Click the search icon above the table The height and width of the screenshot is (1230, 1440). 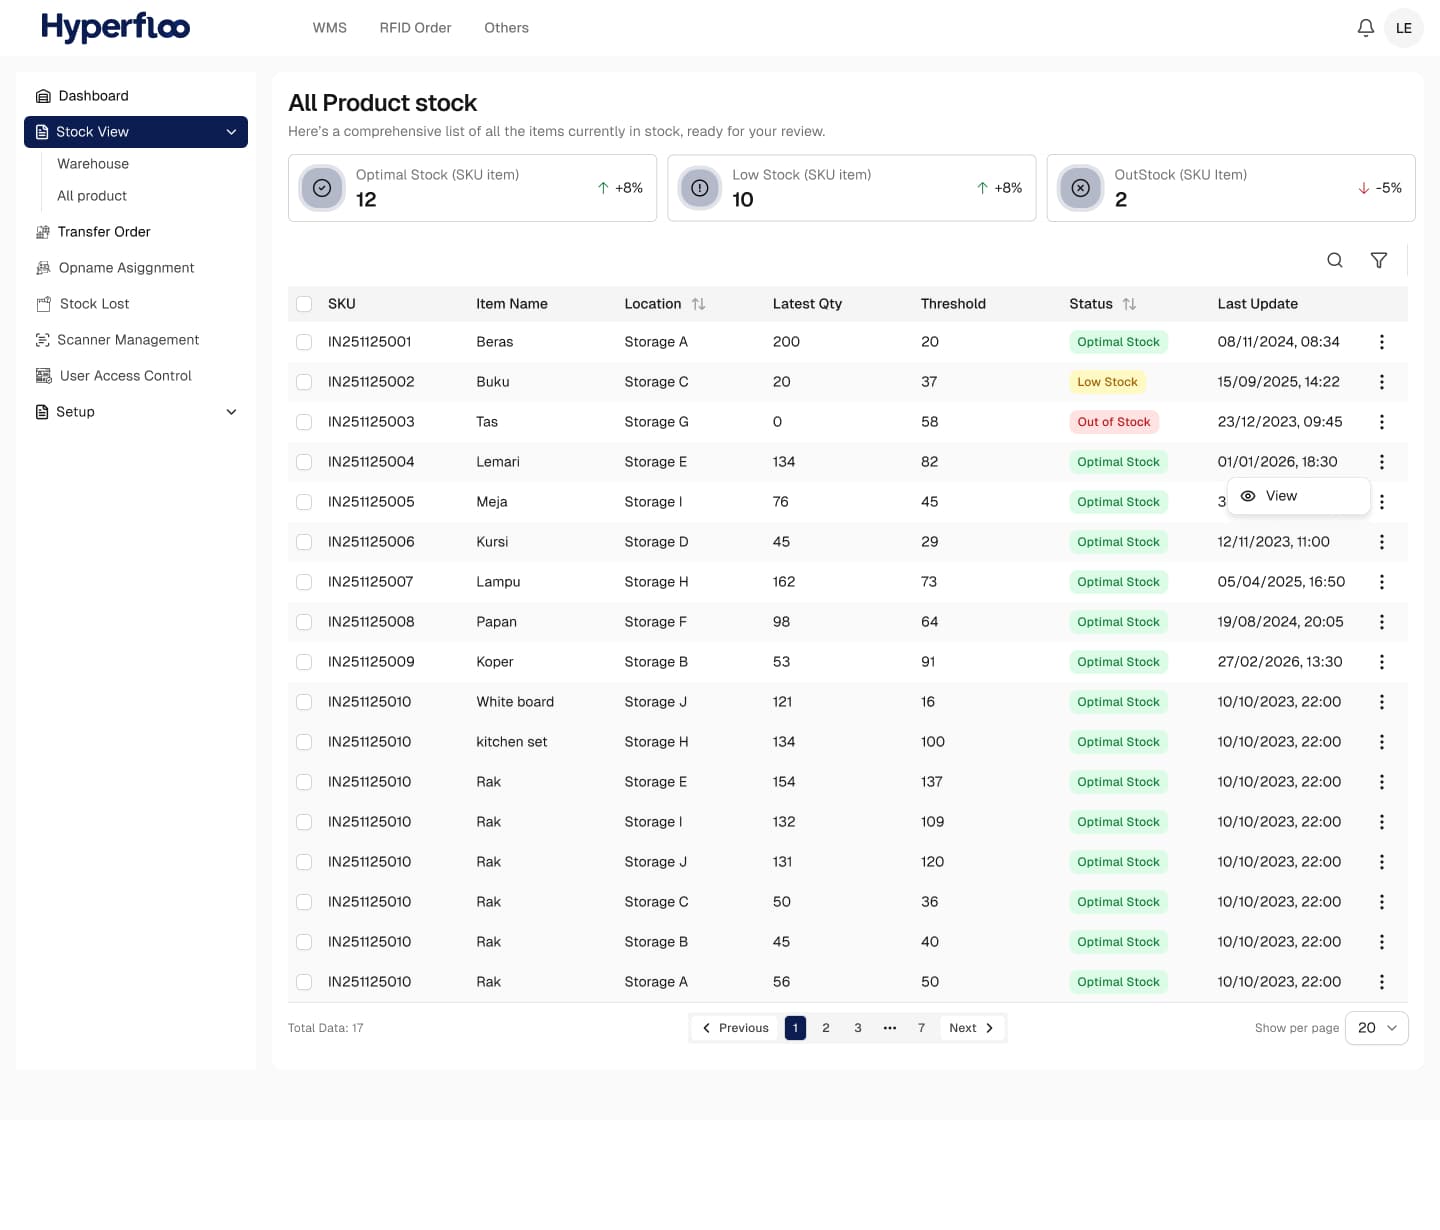[x=1335, y=259]
